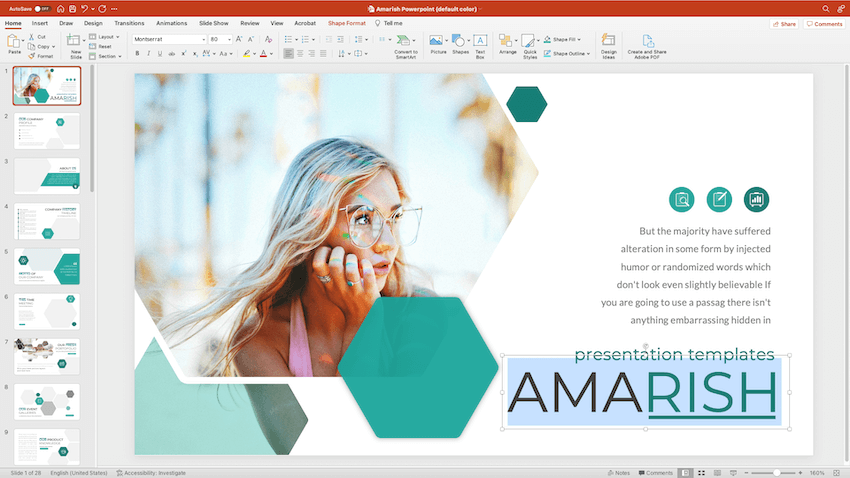Click Clear Formatting icon

pos(268,39)
